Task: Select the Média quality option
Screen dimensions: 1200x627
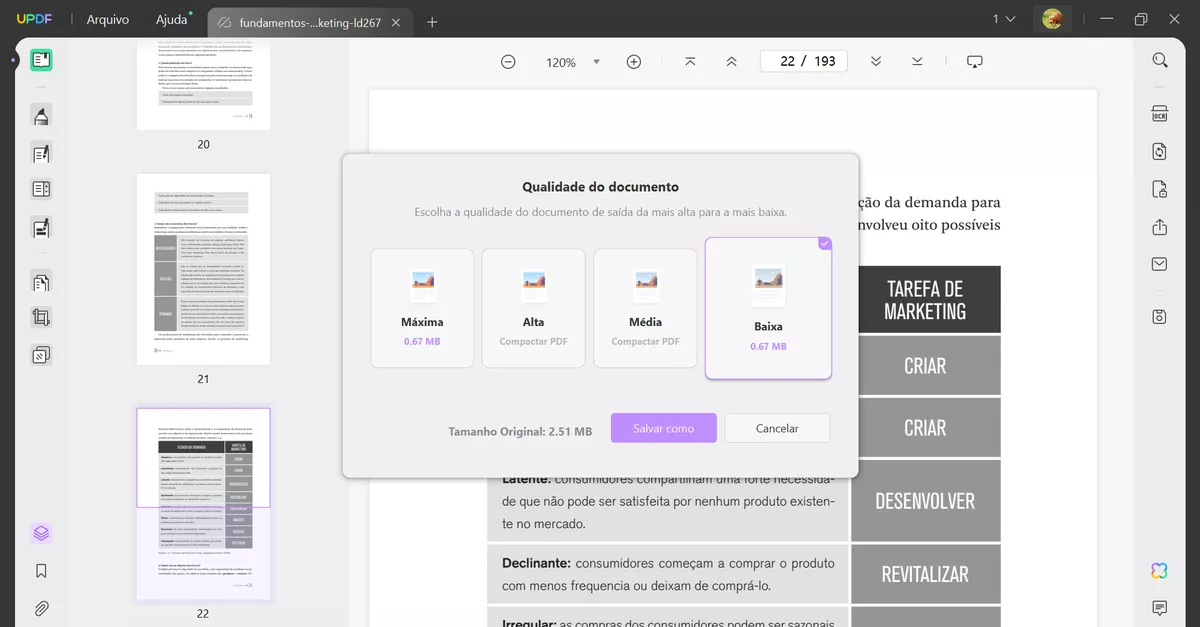Action: [645, 307]
